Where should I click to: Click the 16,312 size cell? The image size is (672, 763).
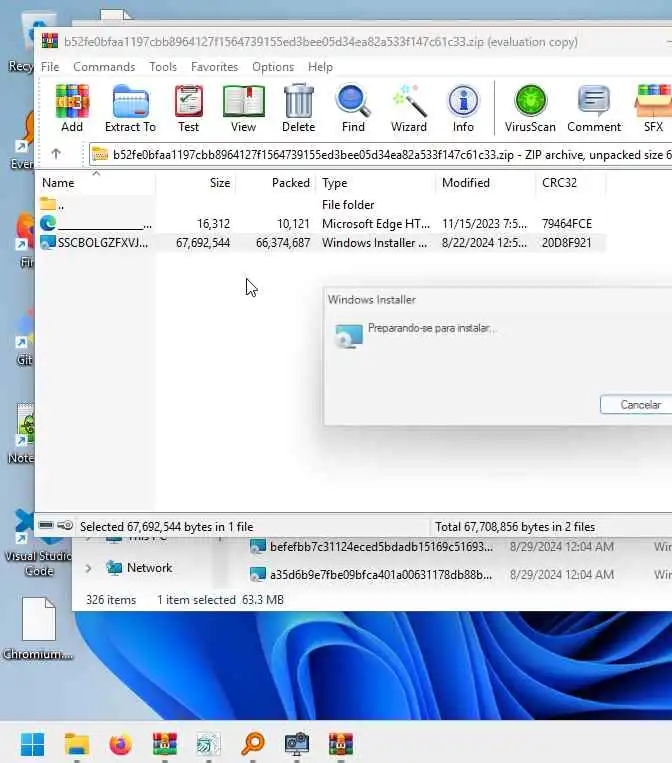point(213,223)
